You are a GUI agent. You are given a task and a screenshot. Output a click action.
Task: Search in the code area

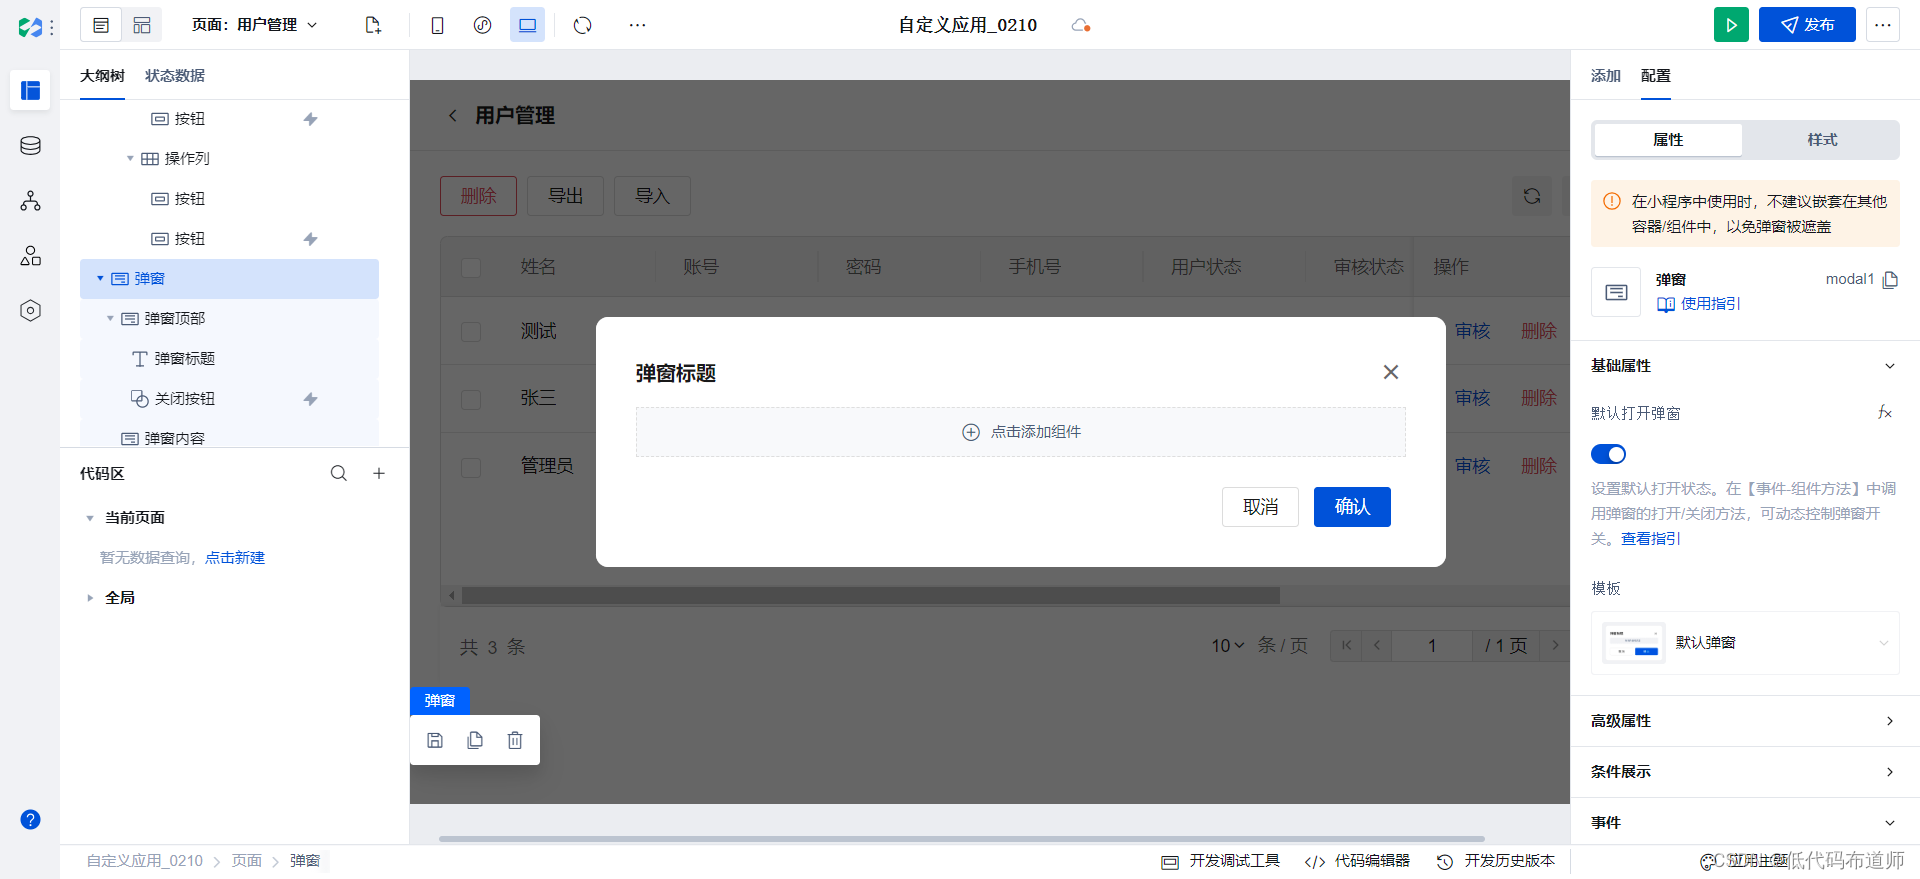[339, 473]
